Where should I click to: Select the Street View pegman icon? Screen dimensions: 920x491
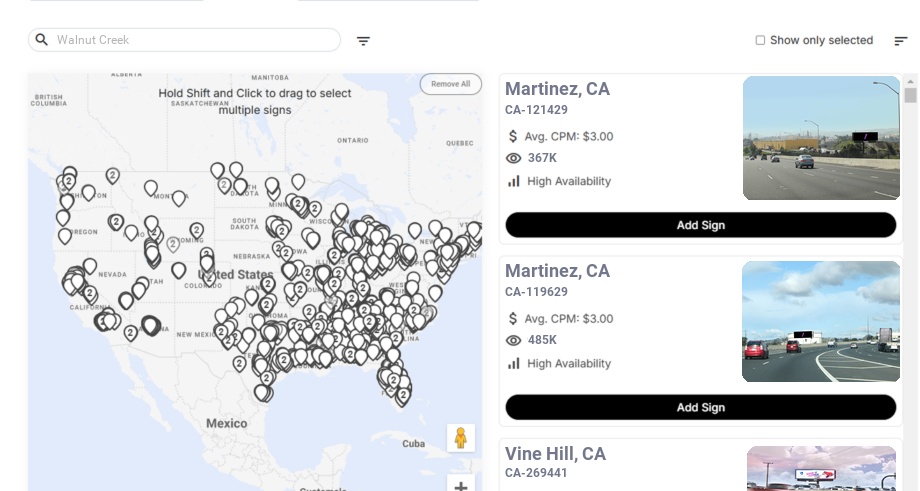pyautogui.click(x=460, y=438)
